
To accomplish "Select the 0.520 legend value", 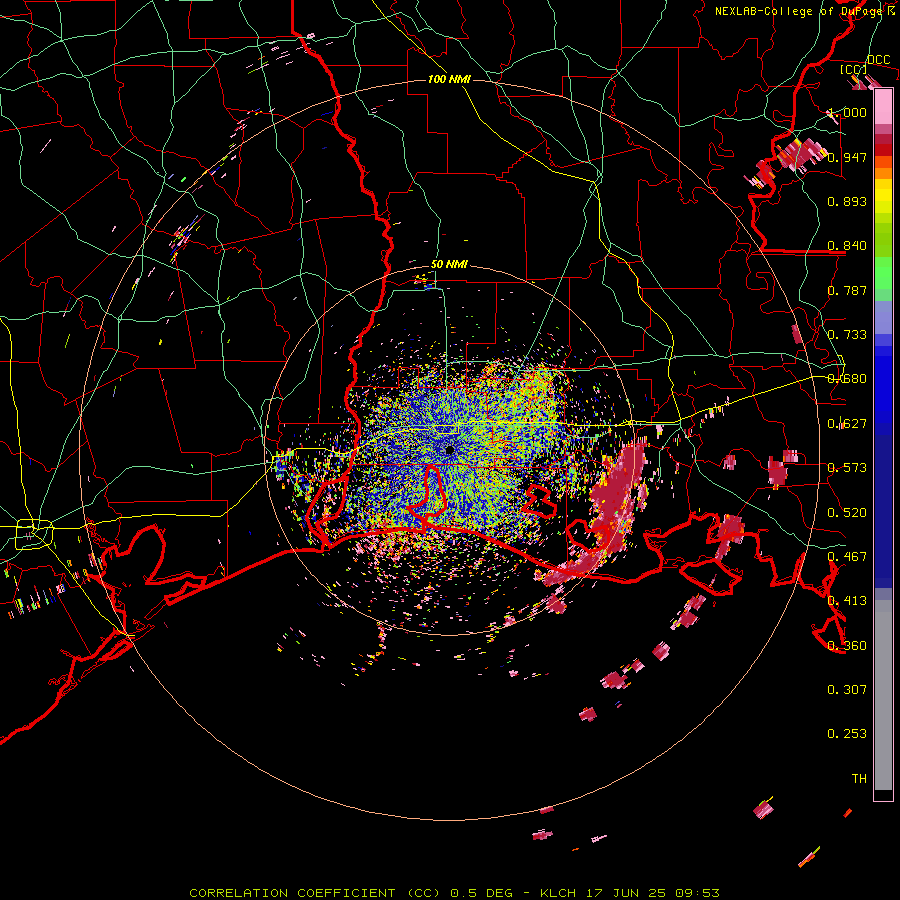I will tap(847, 513).
